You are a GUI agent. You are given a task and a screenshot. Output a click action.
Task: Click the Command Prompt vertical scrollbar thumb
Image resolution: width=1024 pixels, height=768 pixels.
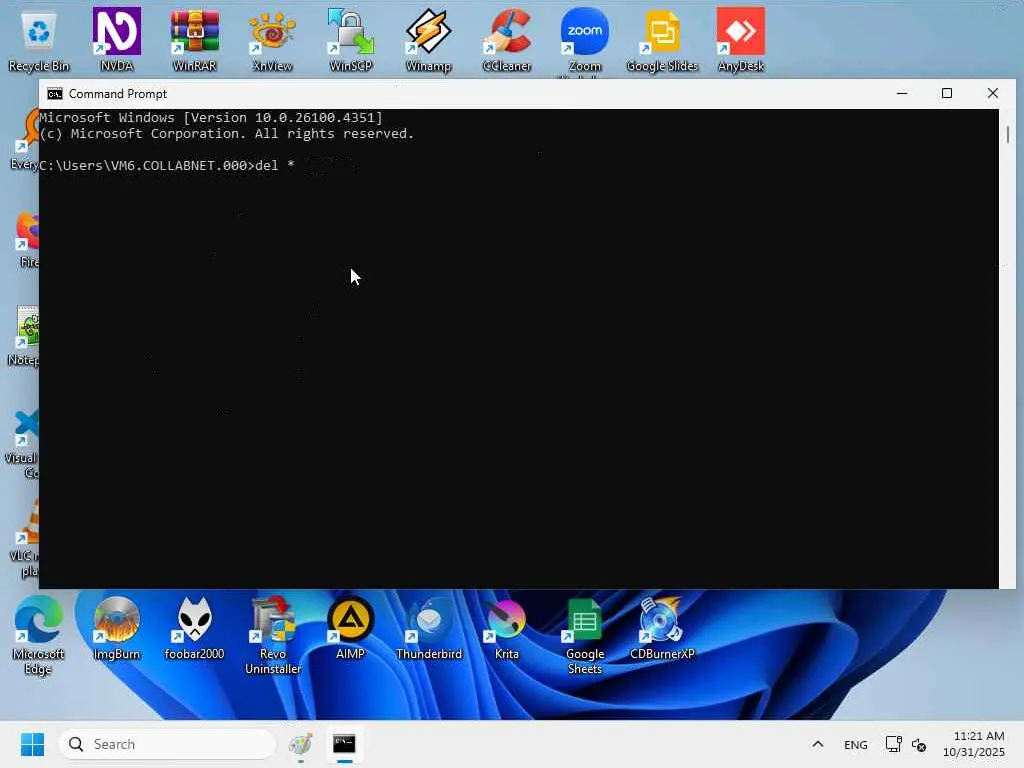(1008, 135)
